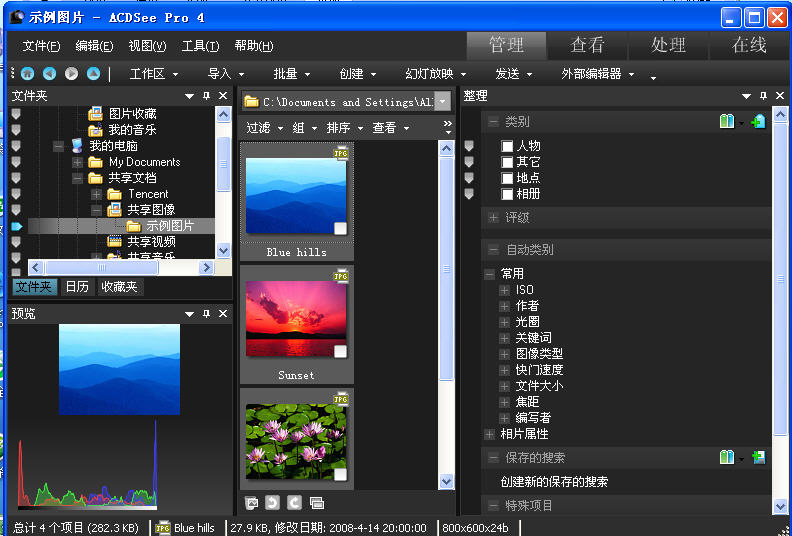Image resolution: width=792 pixels, height=536 pixels.
Task: Click the rotate right icon below thumbnails
Action: (x=294, y=502)
